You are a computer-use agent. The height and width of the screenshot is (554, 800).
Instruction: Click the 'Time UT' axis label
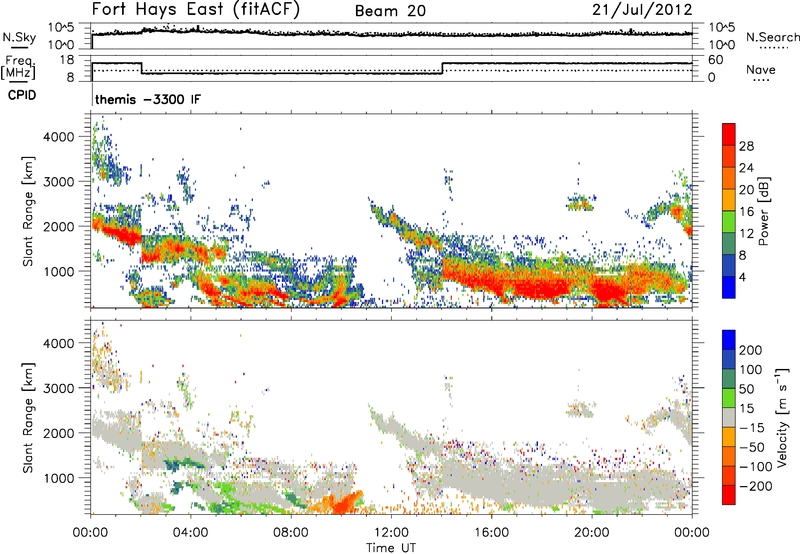[x=391, y=548]
